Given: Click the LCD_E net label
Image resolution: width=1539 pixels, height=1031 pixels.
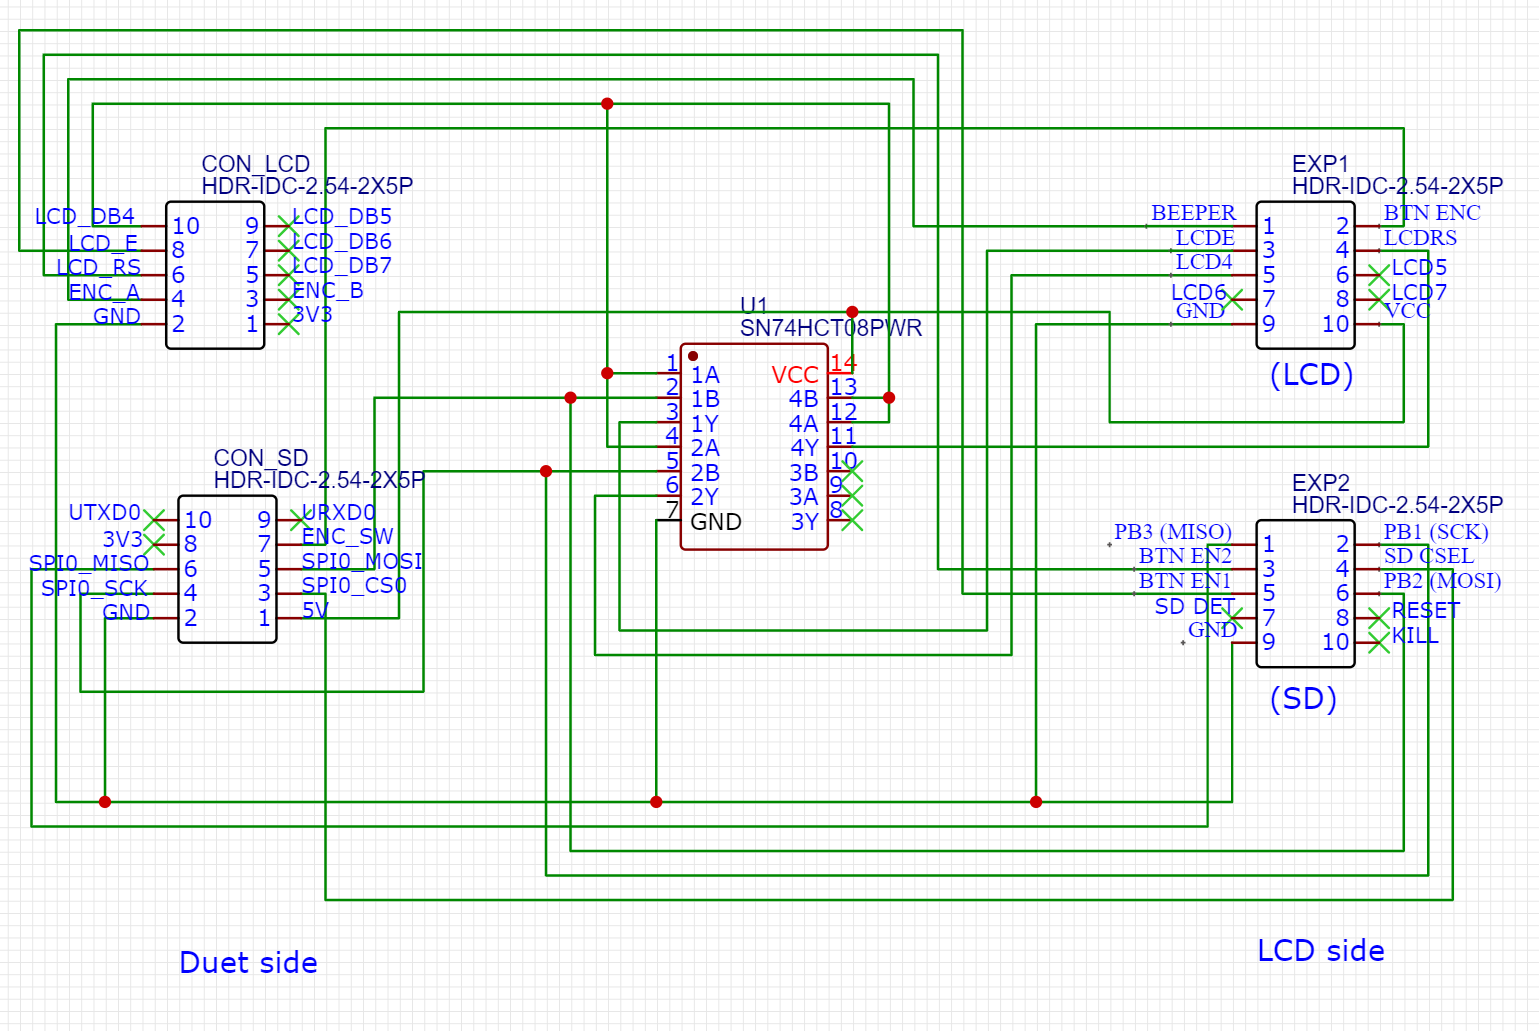Looking at the screenshot, I should 103,244.
